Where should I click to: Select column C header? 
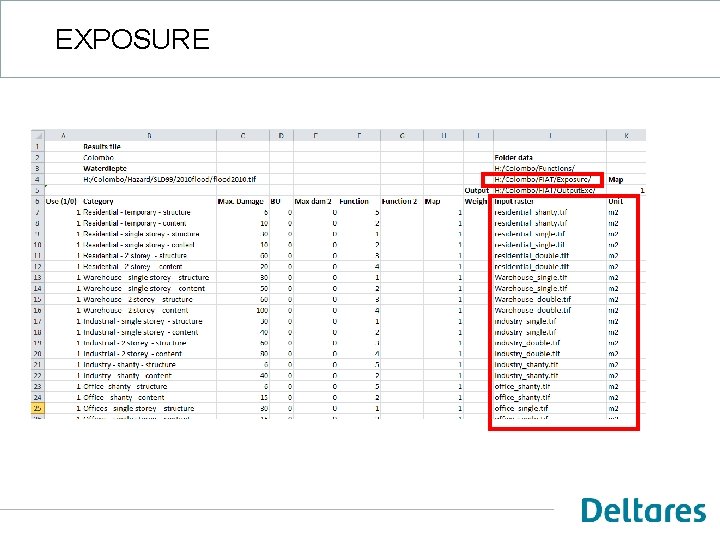click(x=243, y=135)
